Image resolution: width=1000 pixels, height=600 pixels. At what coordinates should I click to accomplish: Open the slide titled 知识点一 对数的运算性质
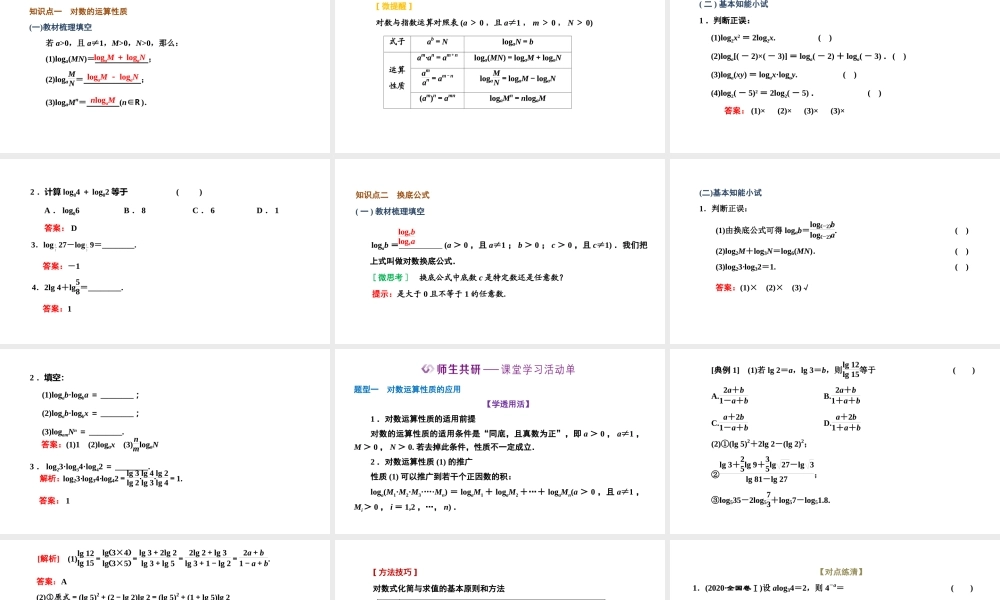point(165,76)
